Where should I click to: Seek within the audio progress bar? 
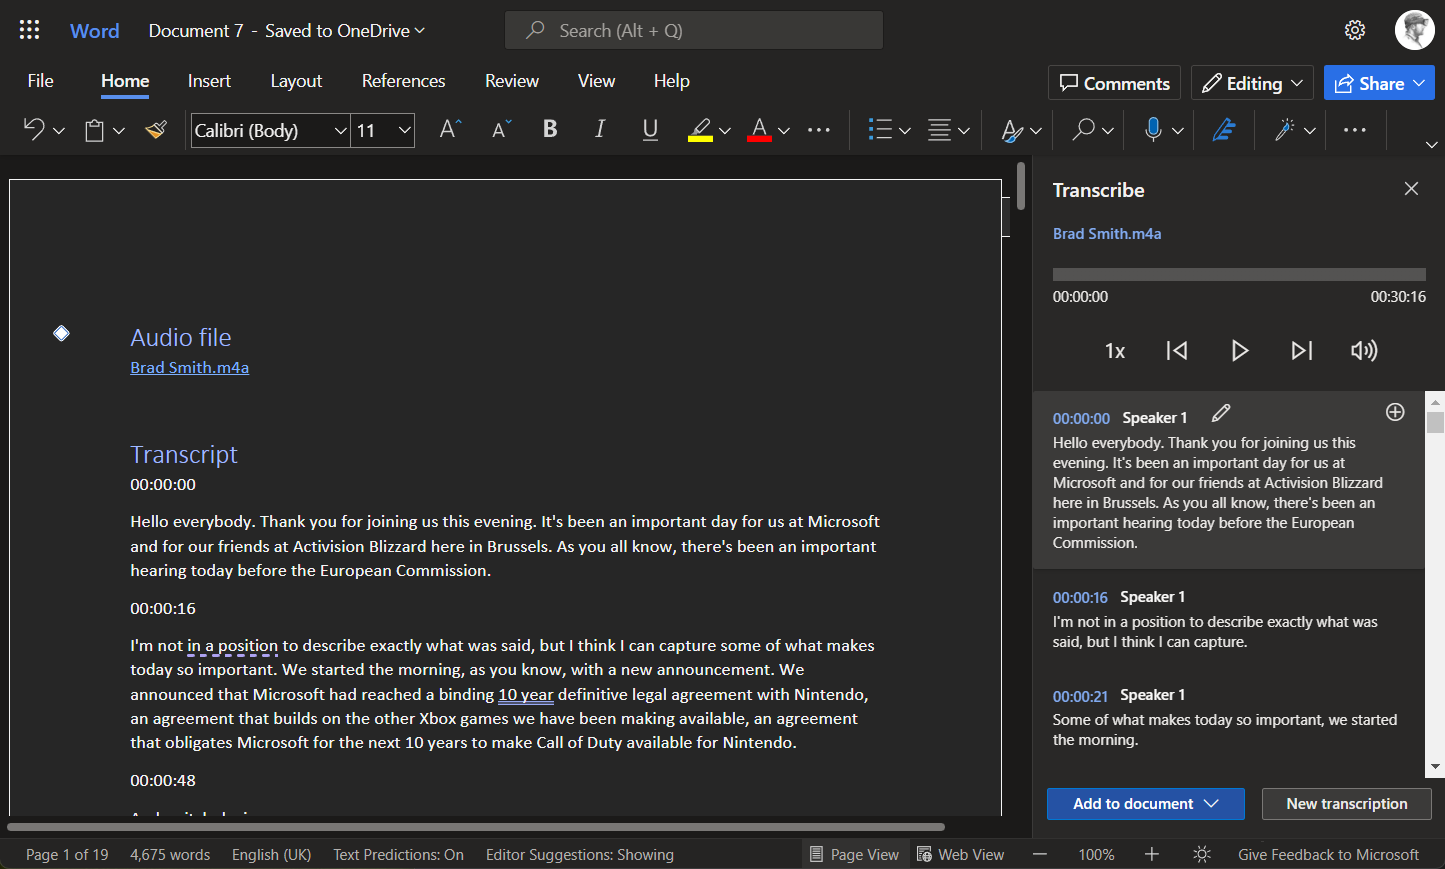point(1239,274)
